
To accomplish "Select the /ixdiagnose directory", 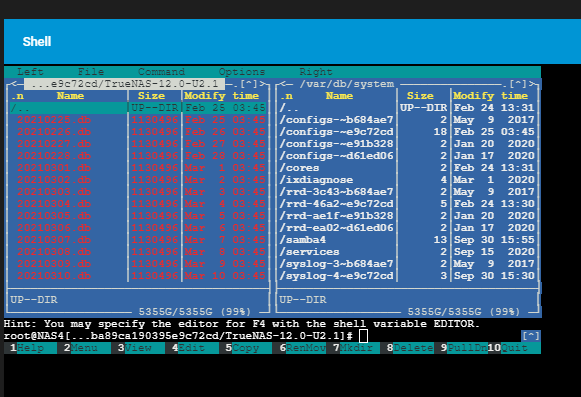I will point(407,180).
